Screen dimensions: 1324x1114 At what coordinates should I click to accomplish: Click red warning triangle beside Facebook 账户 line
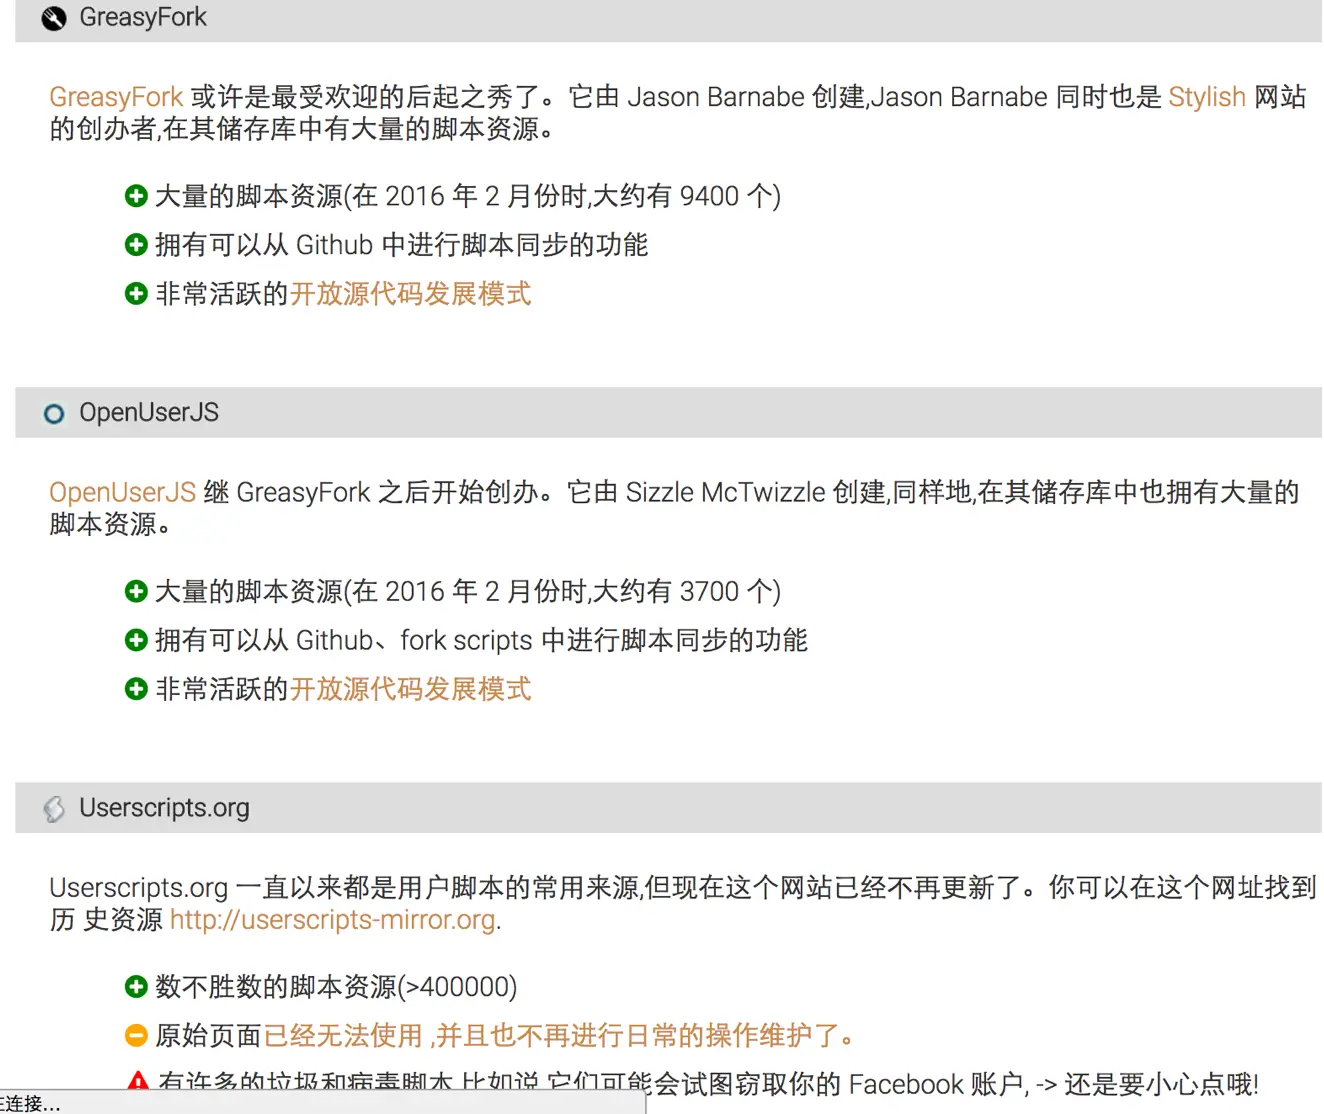point(138,1081)
